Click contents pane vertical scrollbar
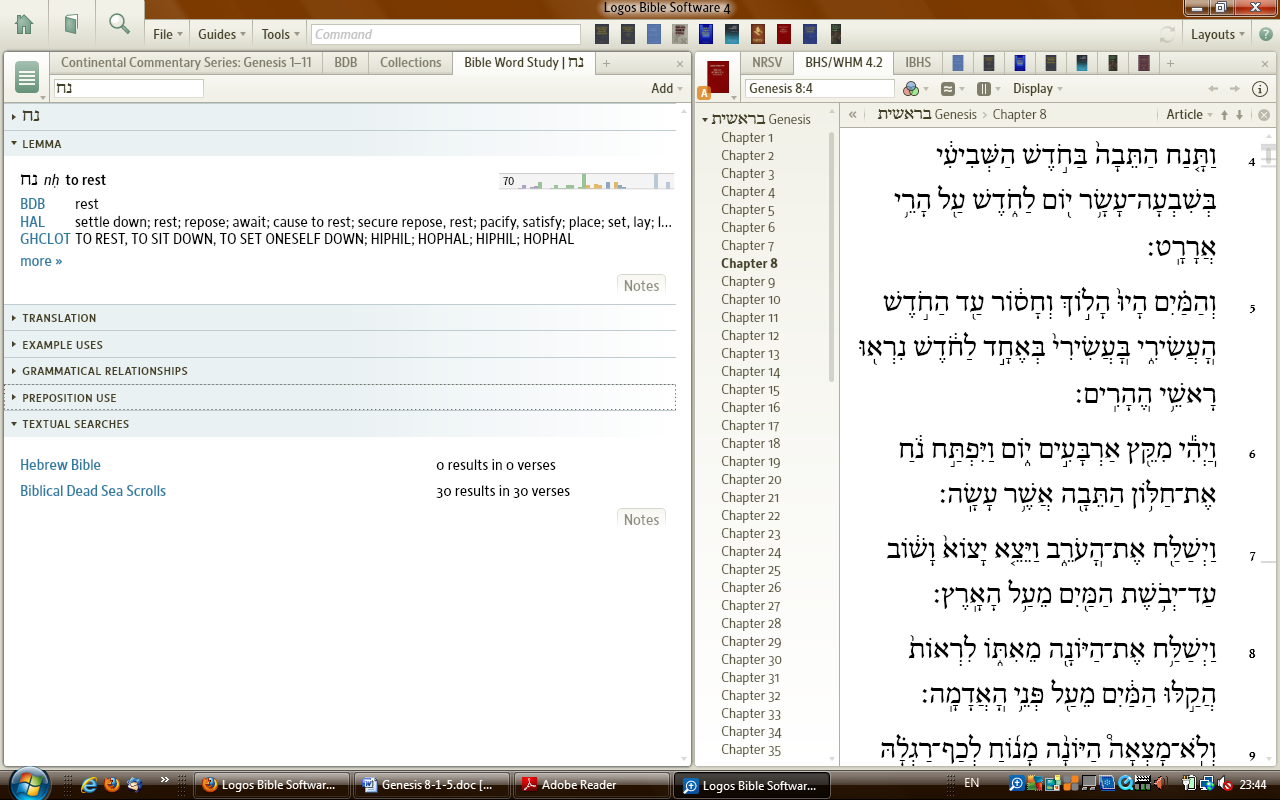The height and width of the screenshot is (800, 1280). [832, 255]
